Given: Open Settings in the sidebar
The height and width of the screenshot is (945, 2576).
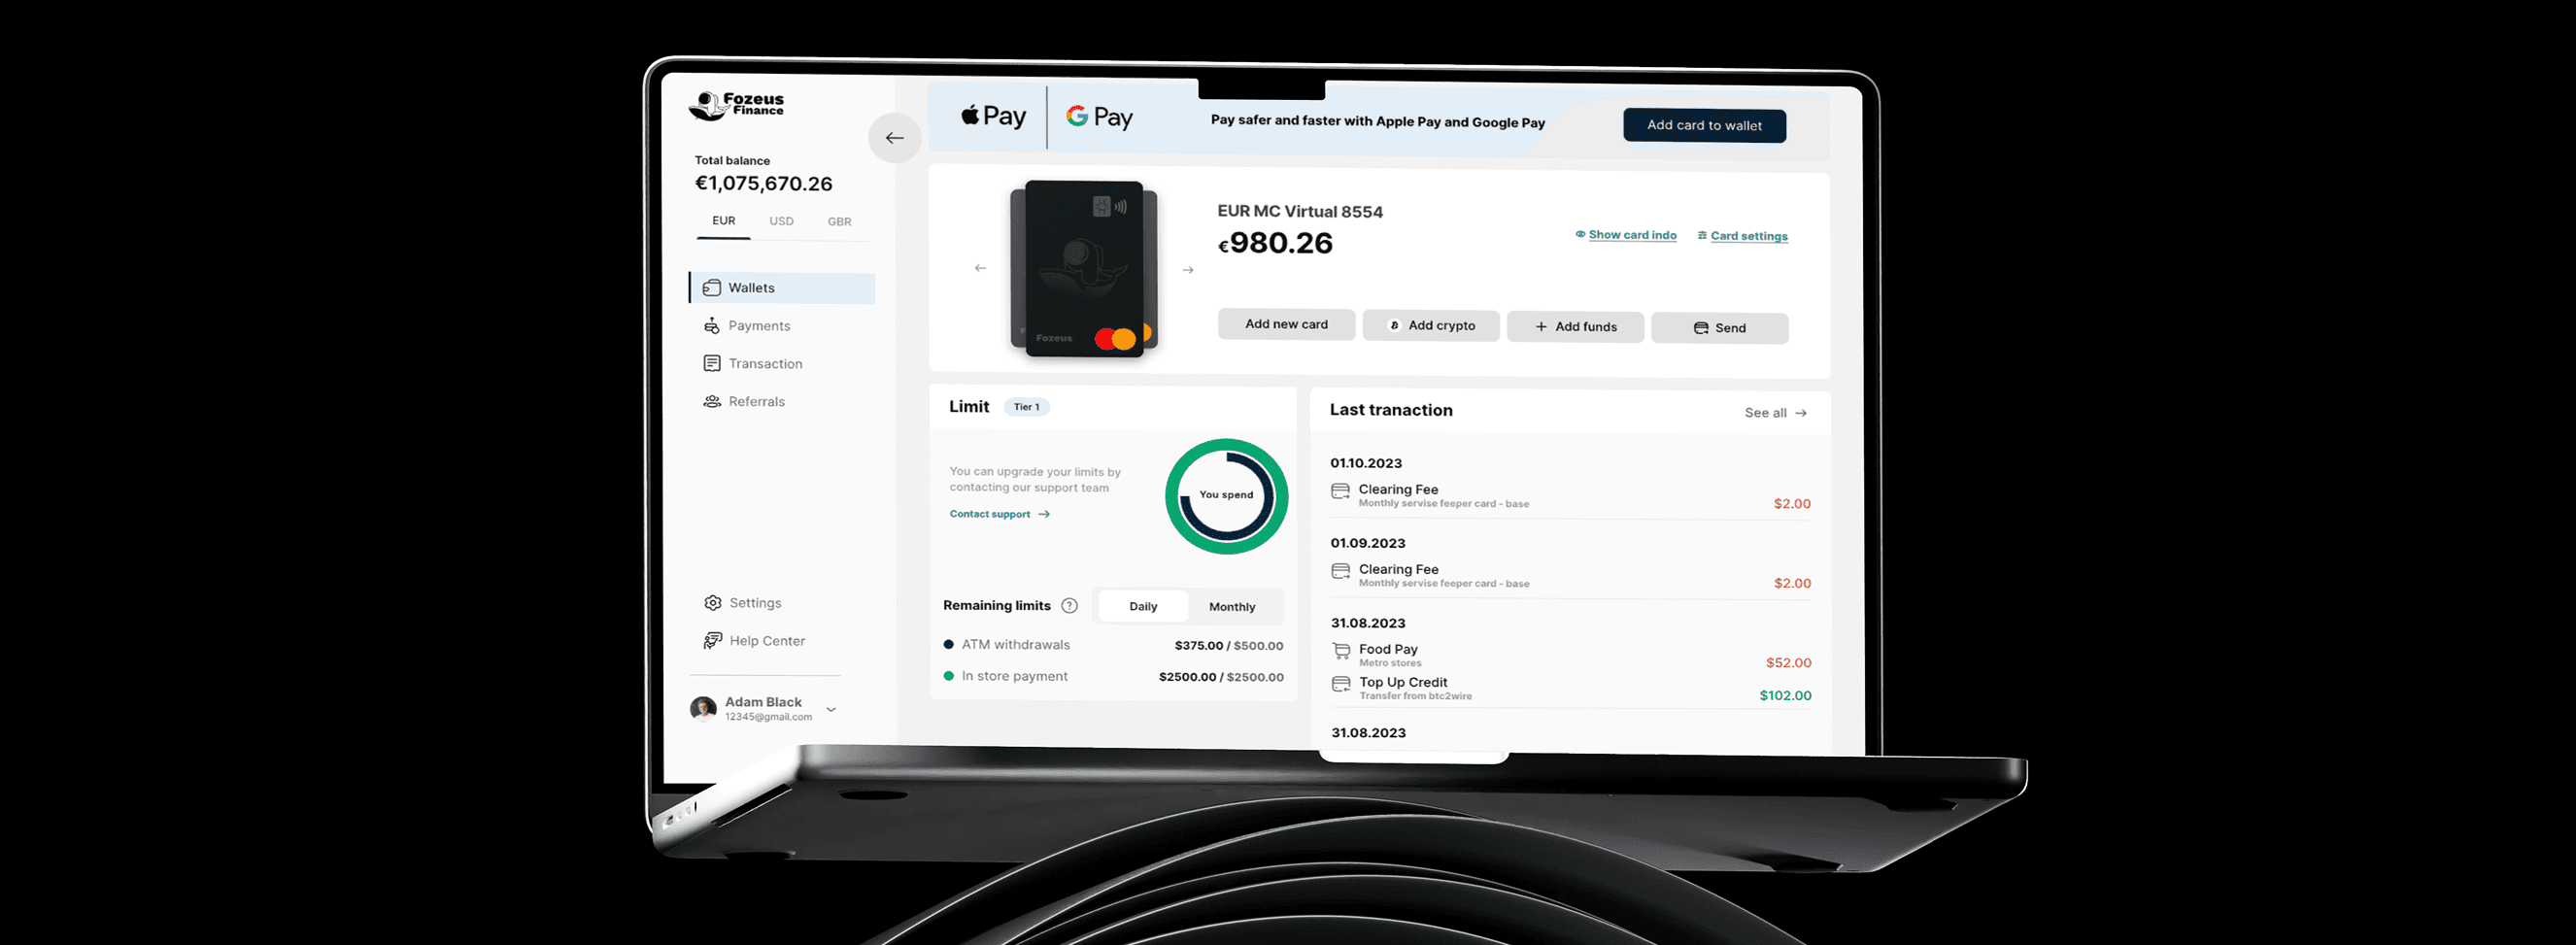Looking at the screenshot, I should (x=743, y=603).
